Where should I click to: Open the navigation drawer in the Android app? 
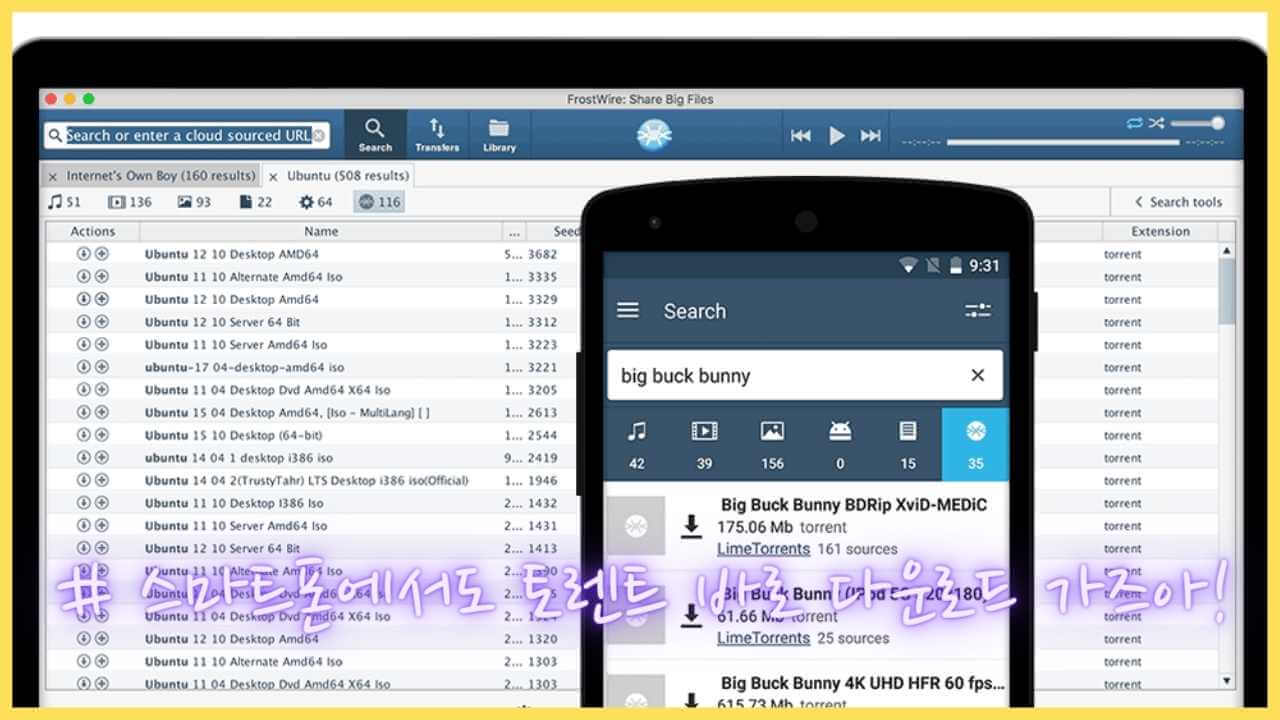pyautogui.click(x=628, y=310)
